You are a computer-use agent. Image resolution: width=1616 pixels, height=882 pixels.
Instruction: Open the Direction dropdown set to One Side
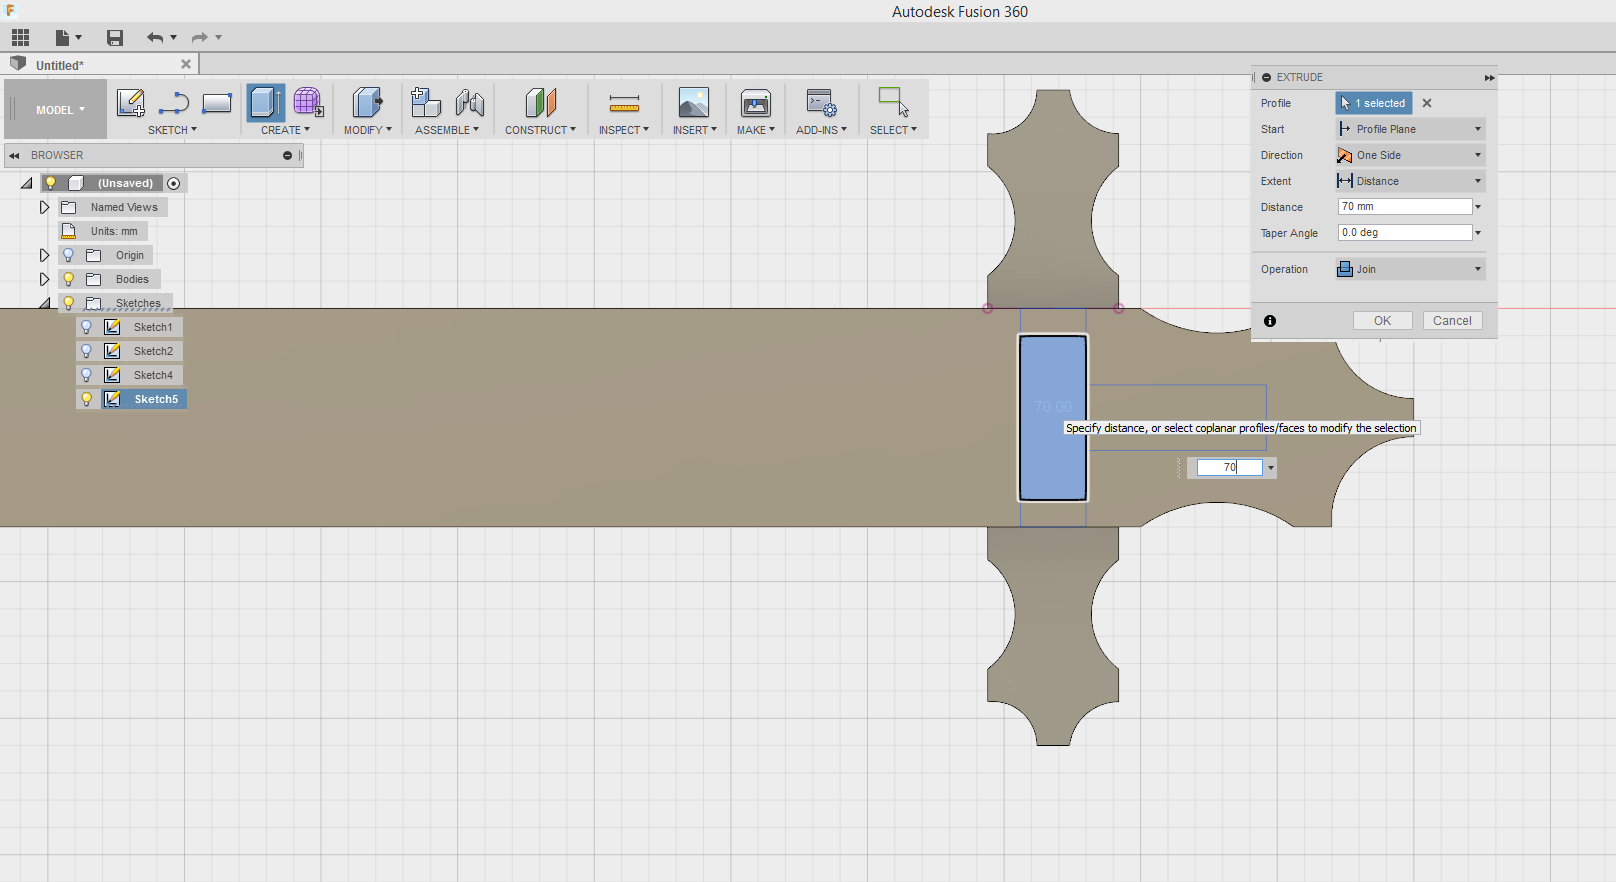[x=1410, y=155]
